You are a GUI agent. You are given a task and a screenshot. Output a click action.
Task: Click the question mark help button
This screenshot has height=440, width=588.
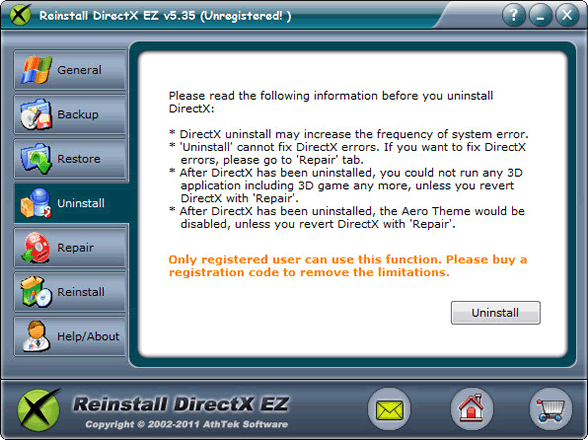click(x=513, y=15)
